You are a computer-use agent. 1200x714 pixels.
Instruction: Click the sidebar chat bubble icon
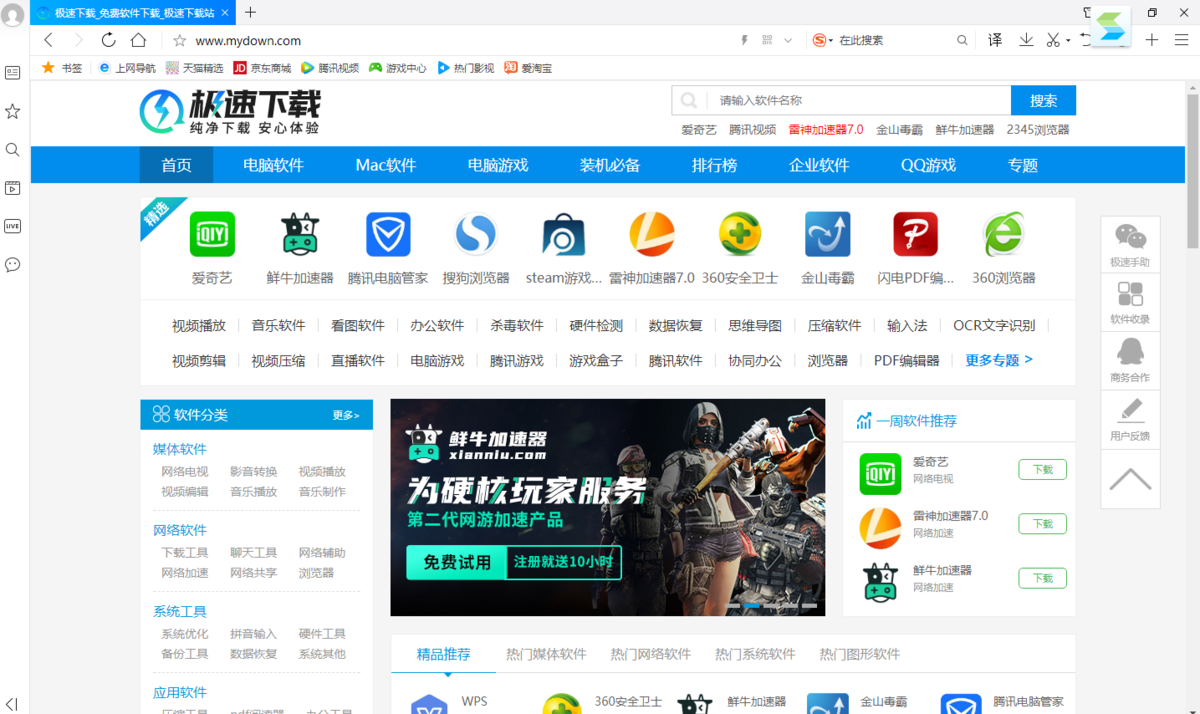pyautogui.click(x=13, y=265)
